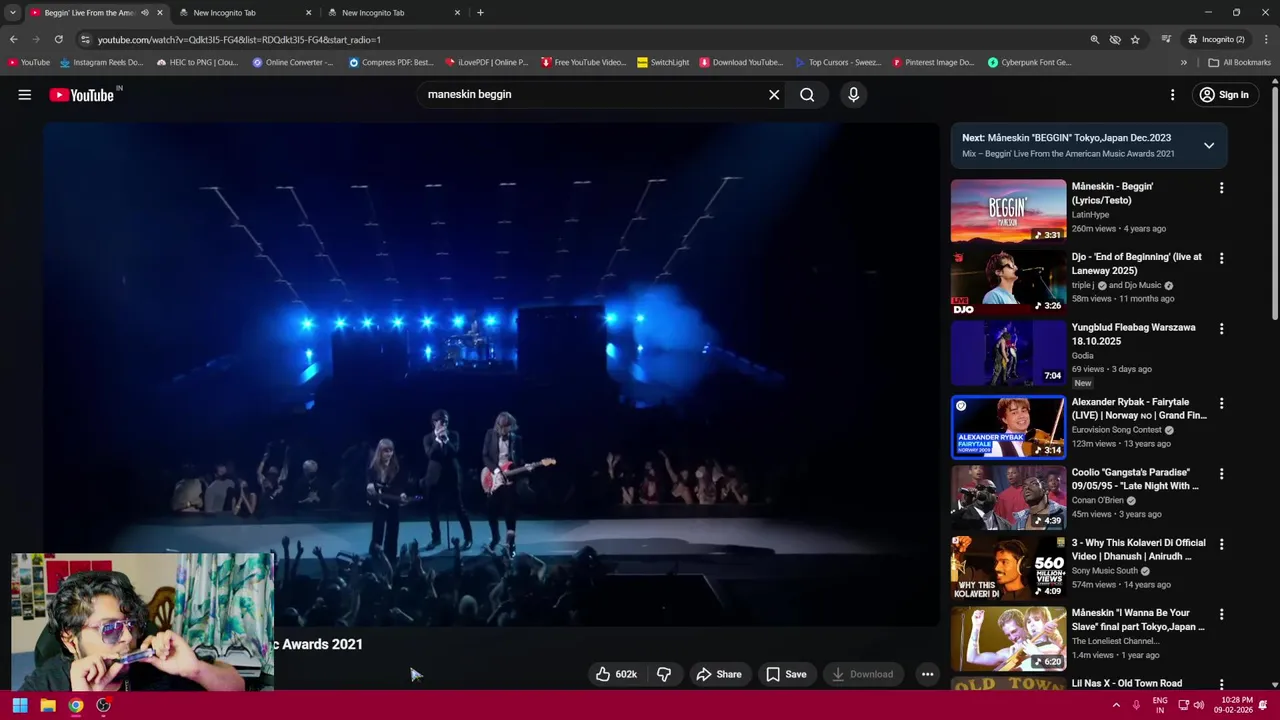1280x720 pixels.
Task: Open Chrome three-dot menu
Action: [x=1267, y=39]
